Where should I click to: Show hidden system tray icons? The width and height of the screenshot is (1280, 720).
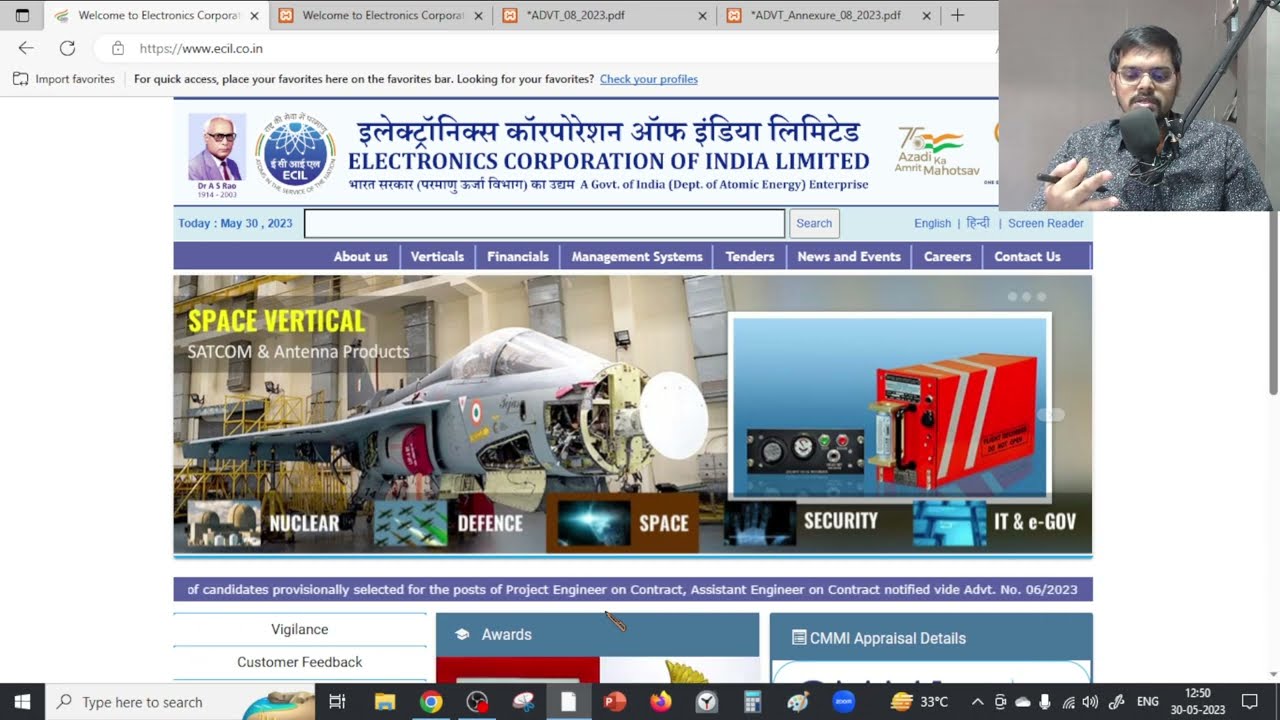point(977,702)
